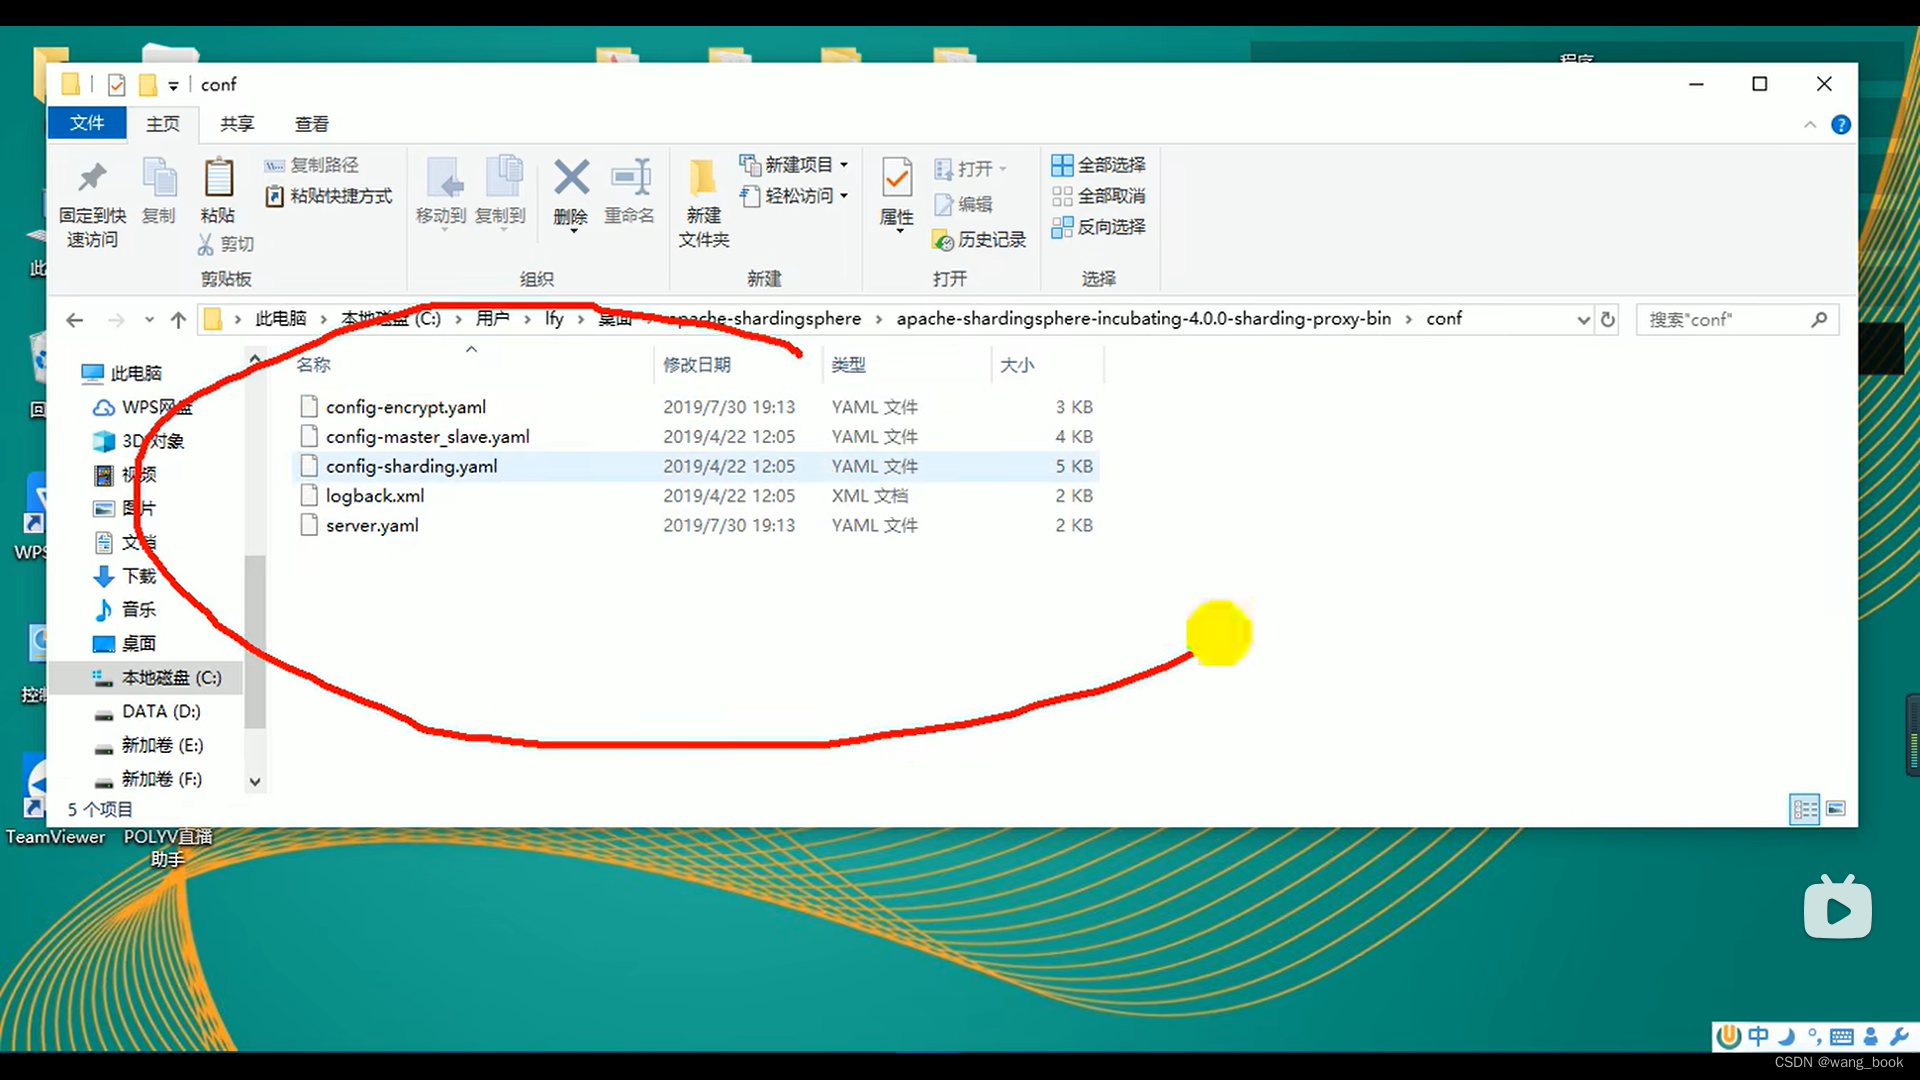Open recent locations dropdown arrow

coord(149,320)
